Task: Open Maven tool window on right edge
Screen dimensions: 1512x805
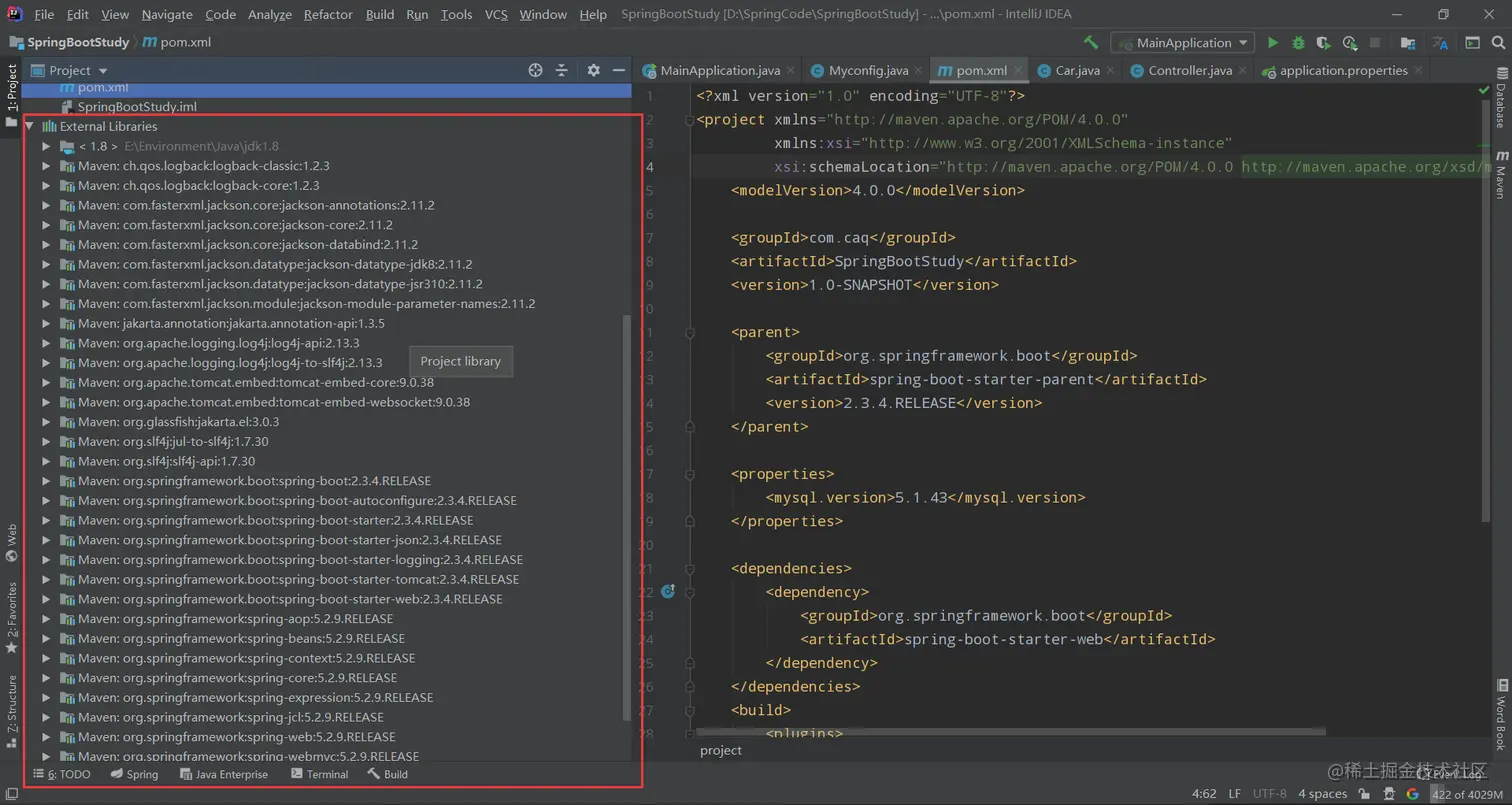Action: [x=1501, y=174]
